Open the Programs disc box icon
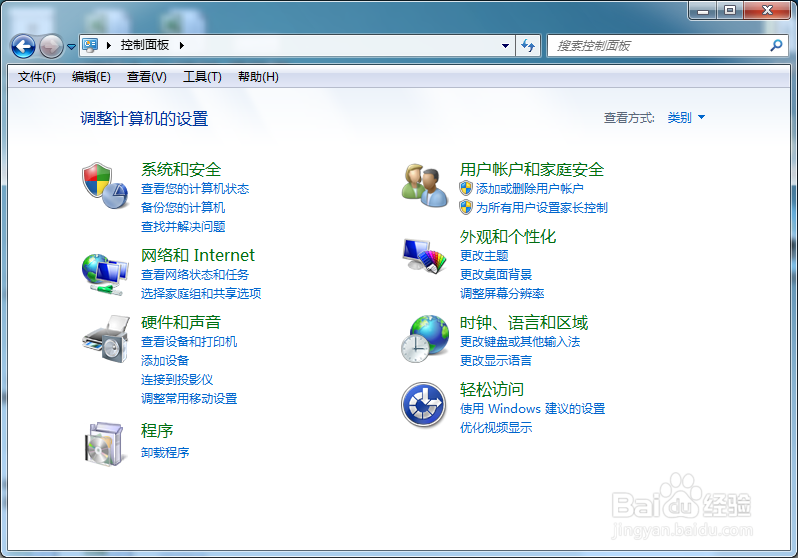The height and width of the screenshot is (558, 798). 104,443
